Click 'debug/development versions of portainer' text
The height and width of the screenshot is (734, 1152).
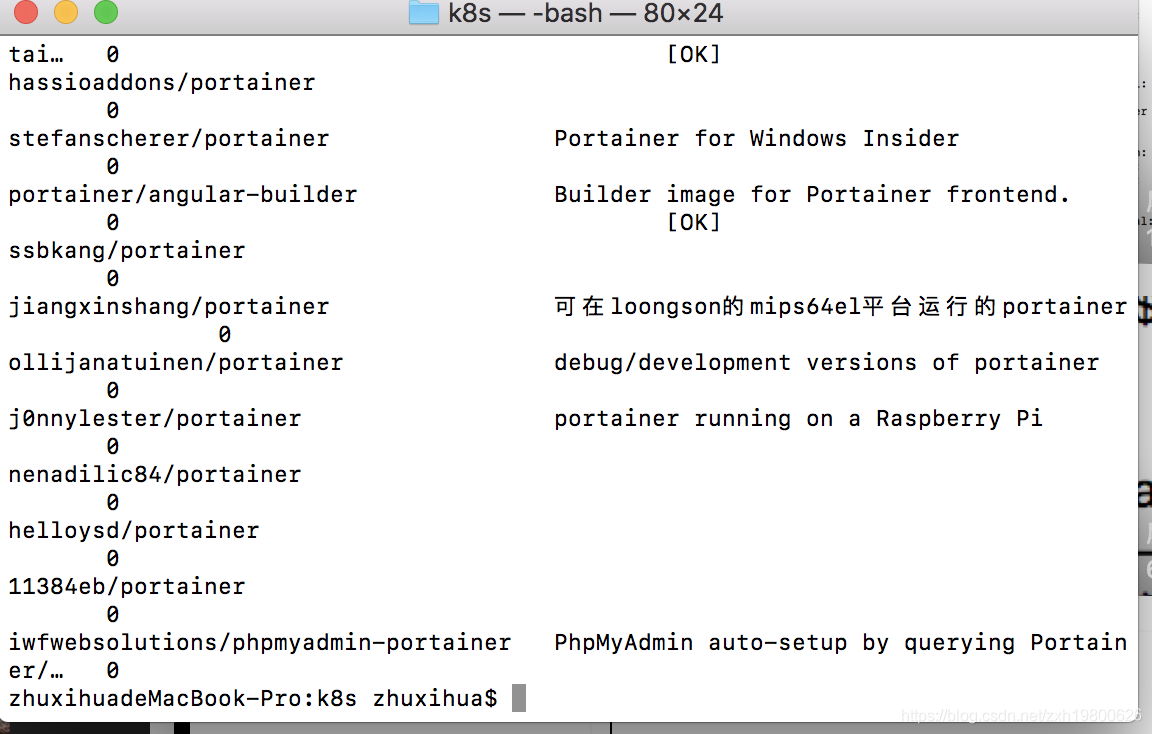point(827,362)
